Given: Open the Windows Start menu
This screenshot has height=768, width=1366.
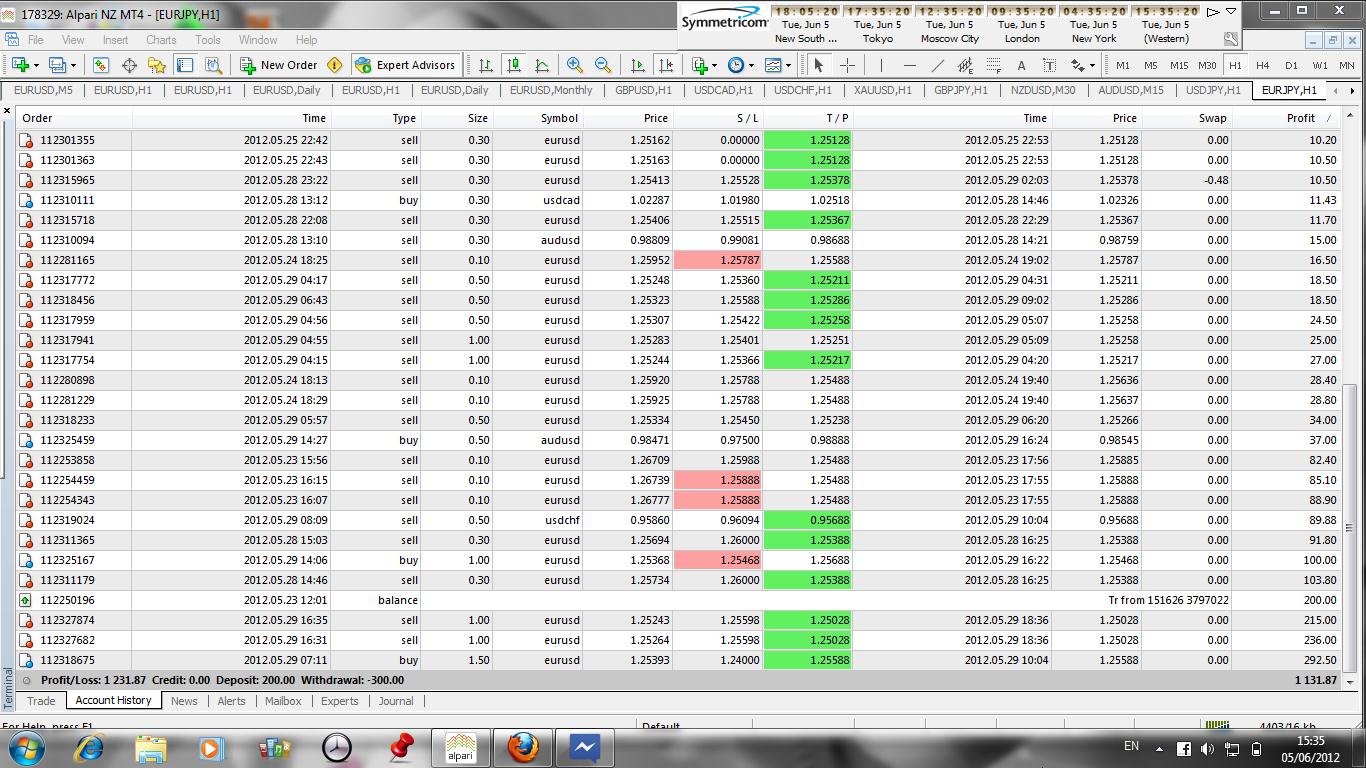Looking at the screenshot, I should (25, 747).
